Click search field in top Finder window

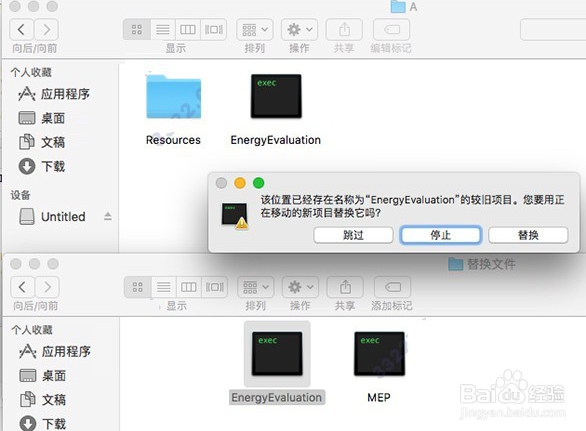tap(553, 30)
